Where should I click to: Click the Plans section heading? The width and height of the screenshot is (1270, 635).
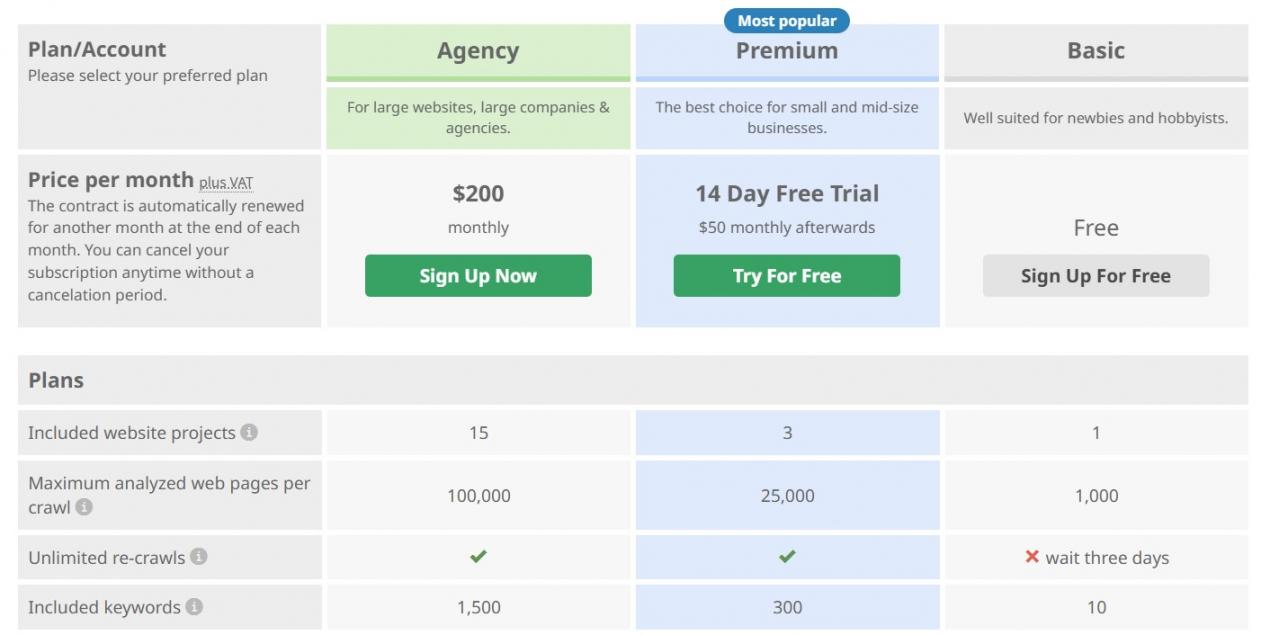point(56,380)
